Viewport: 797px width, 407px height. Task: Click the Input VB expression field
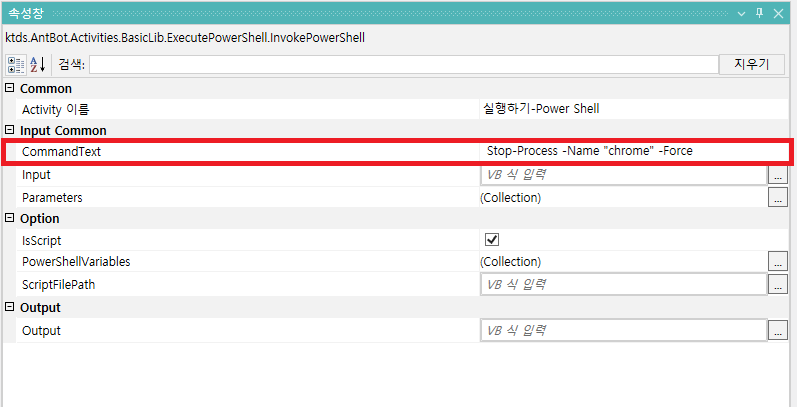622,174
